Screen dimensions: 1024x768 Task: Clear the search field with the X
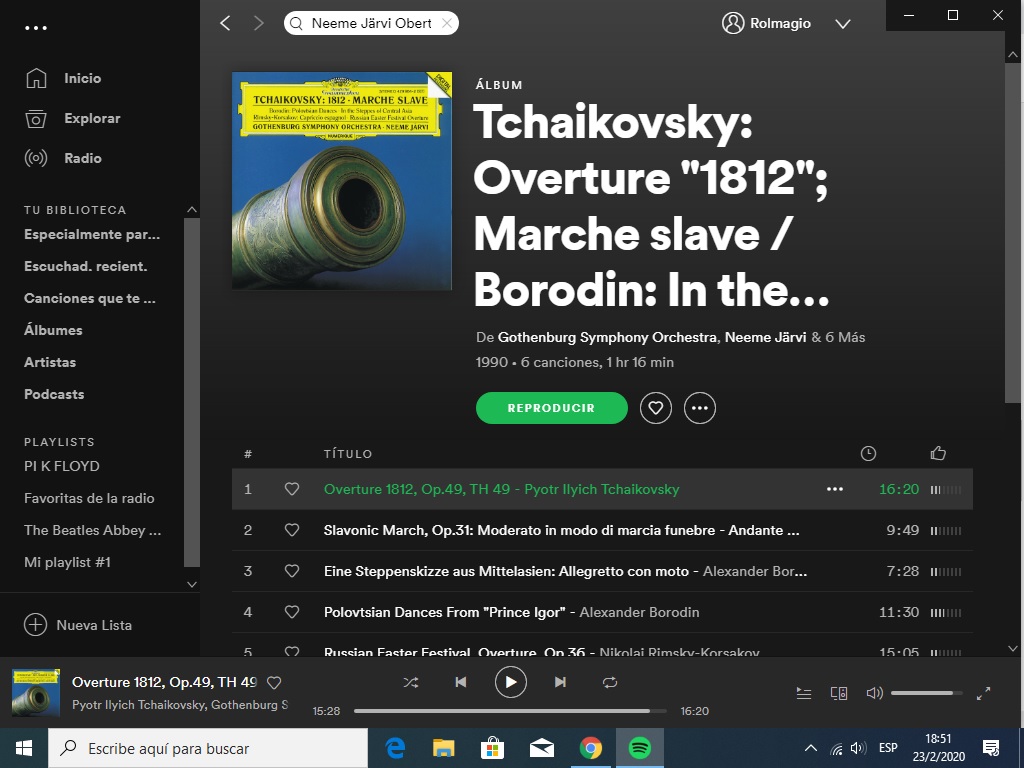click(x=447, y=24)
